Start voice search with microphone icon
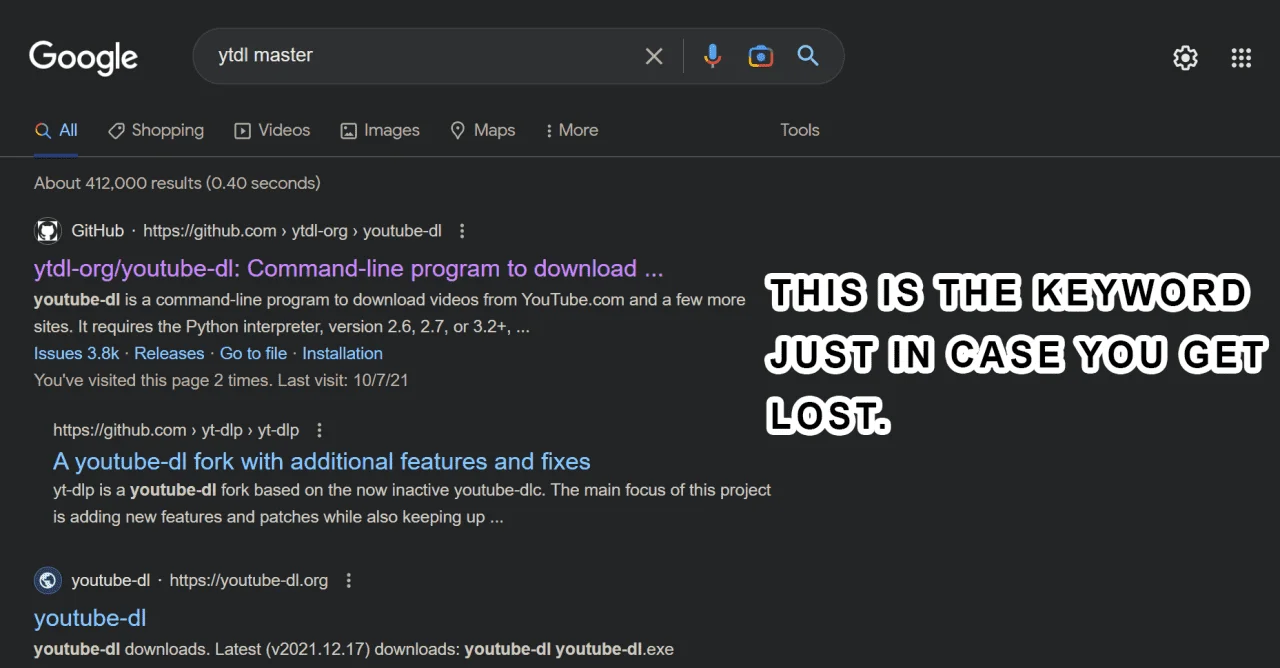 pyautogui.click(x=712, y=56)
